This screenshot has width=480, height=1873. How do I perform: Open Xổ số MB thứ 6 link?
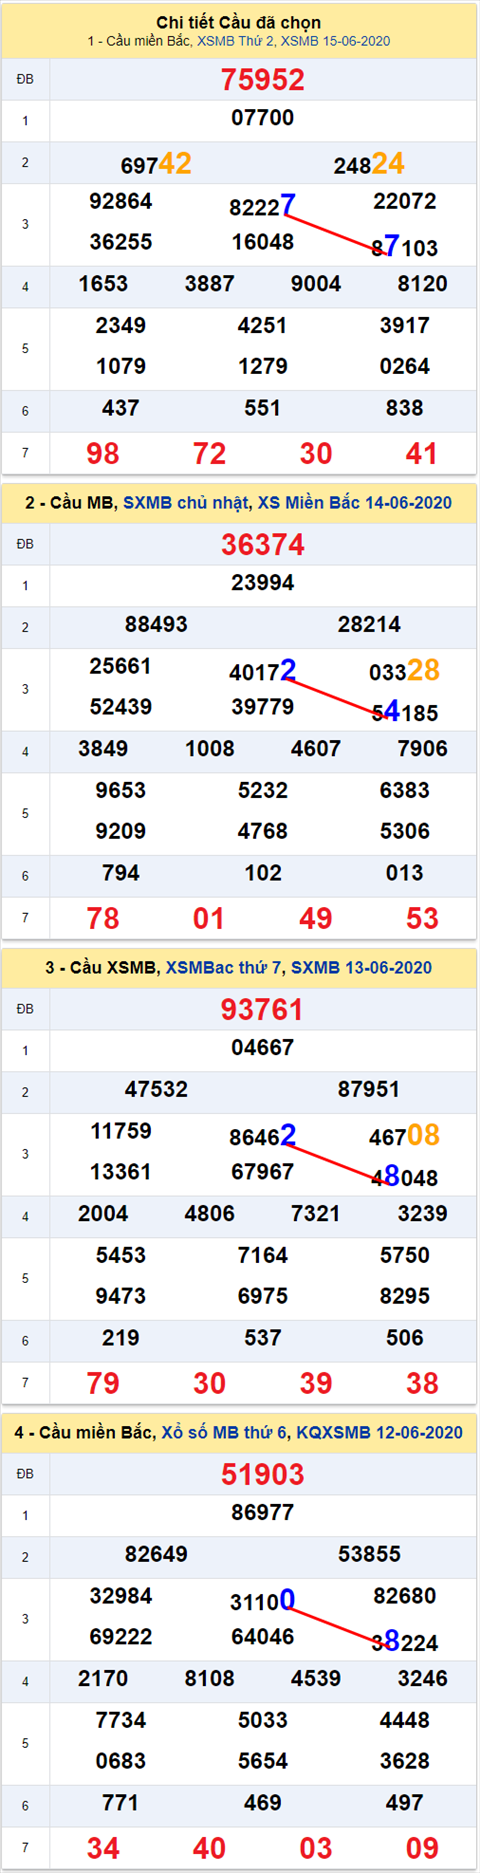point(226,1433)
